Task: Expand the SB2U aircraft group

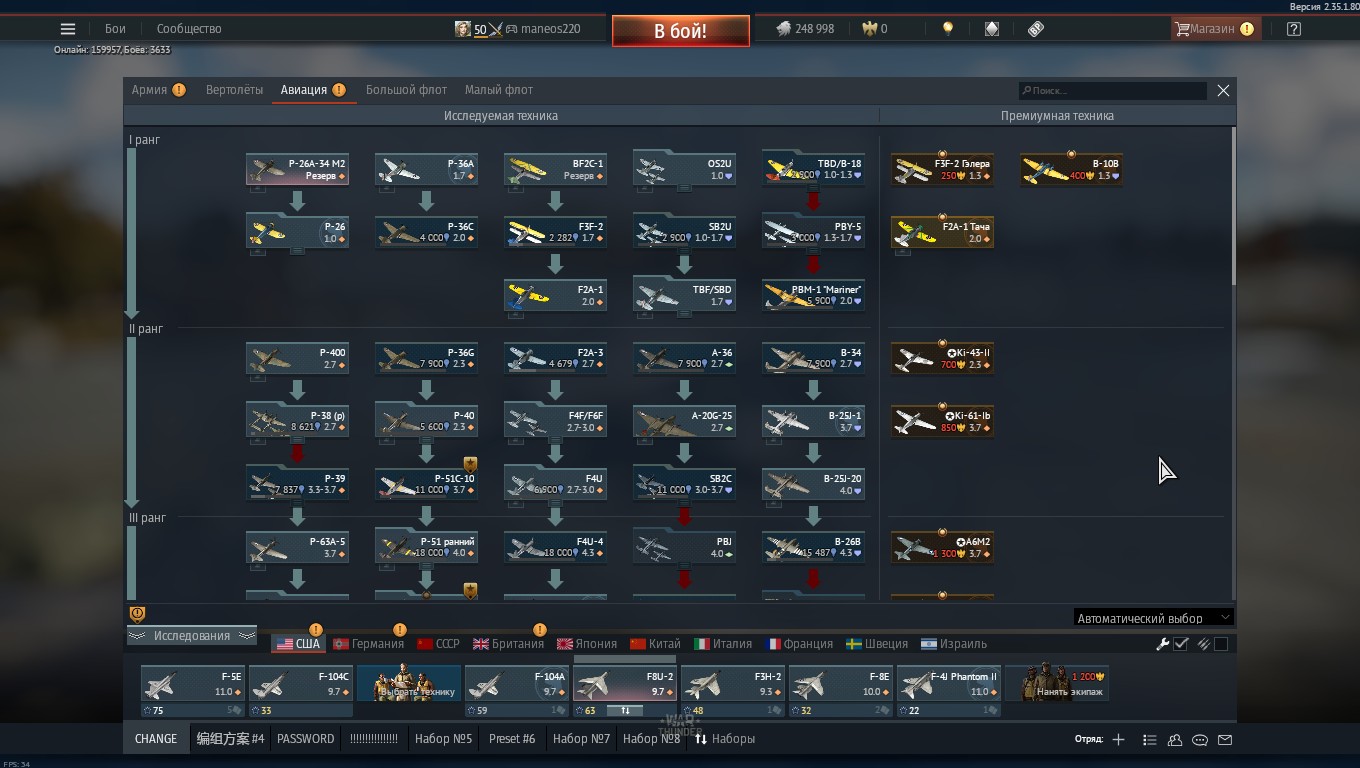Action: coord(684,232)
